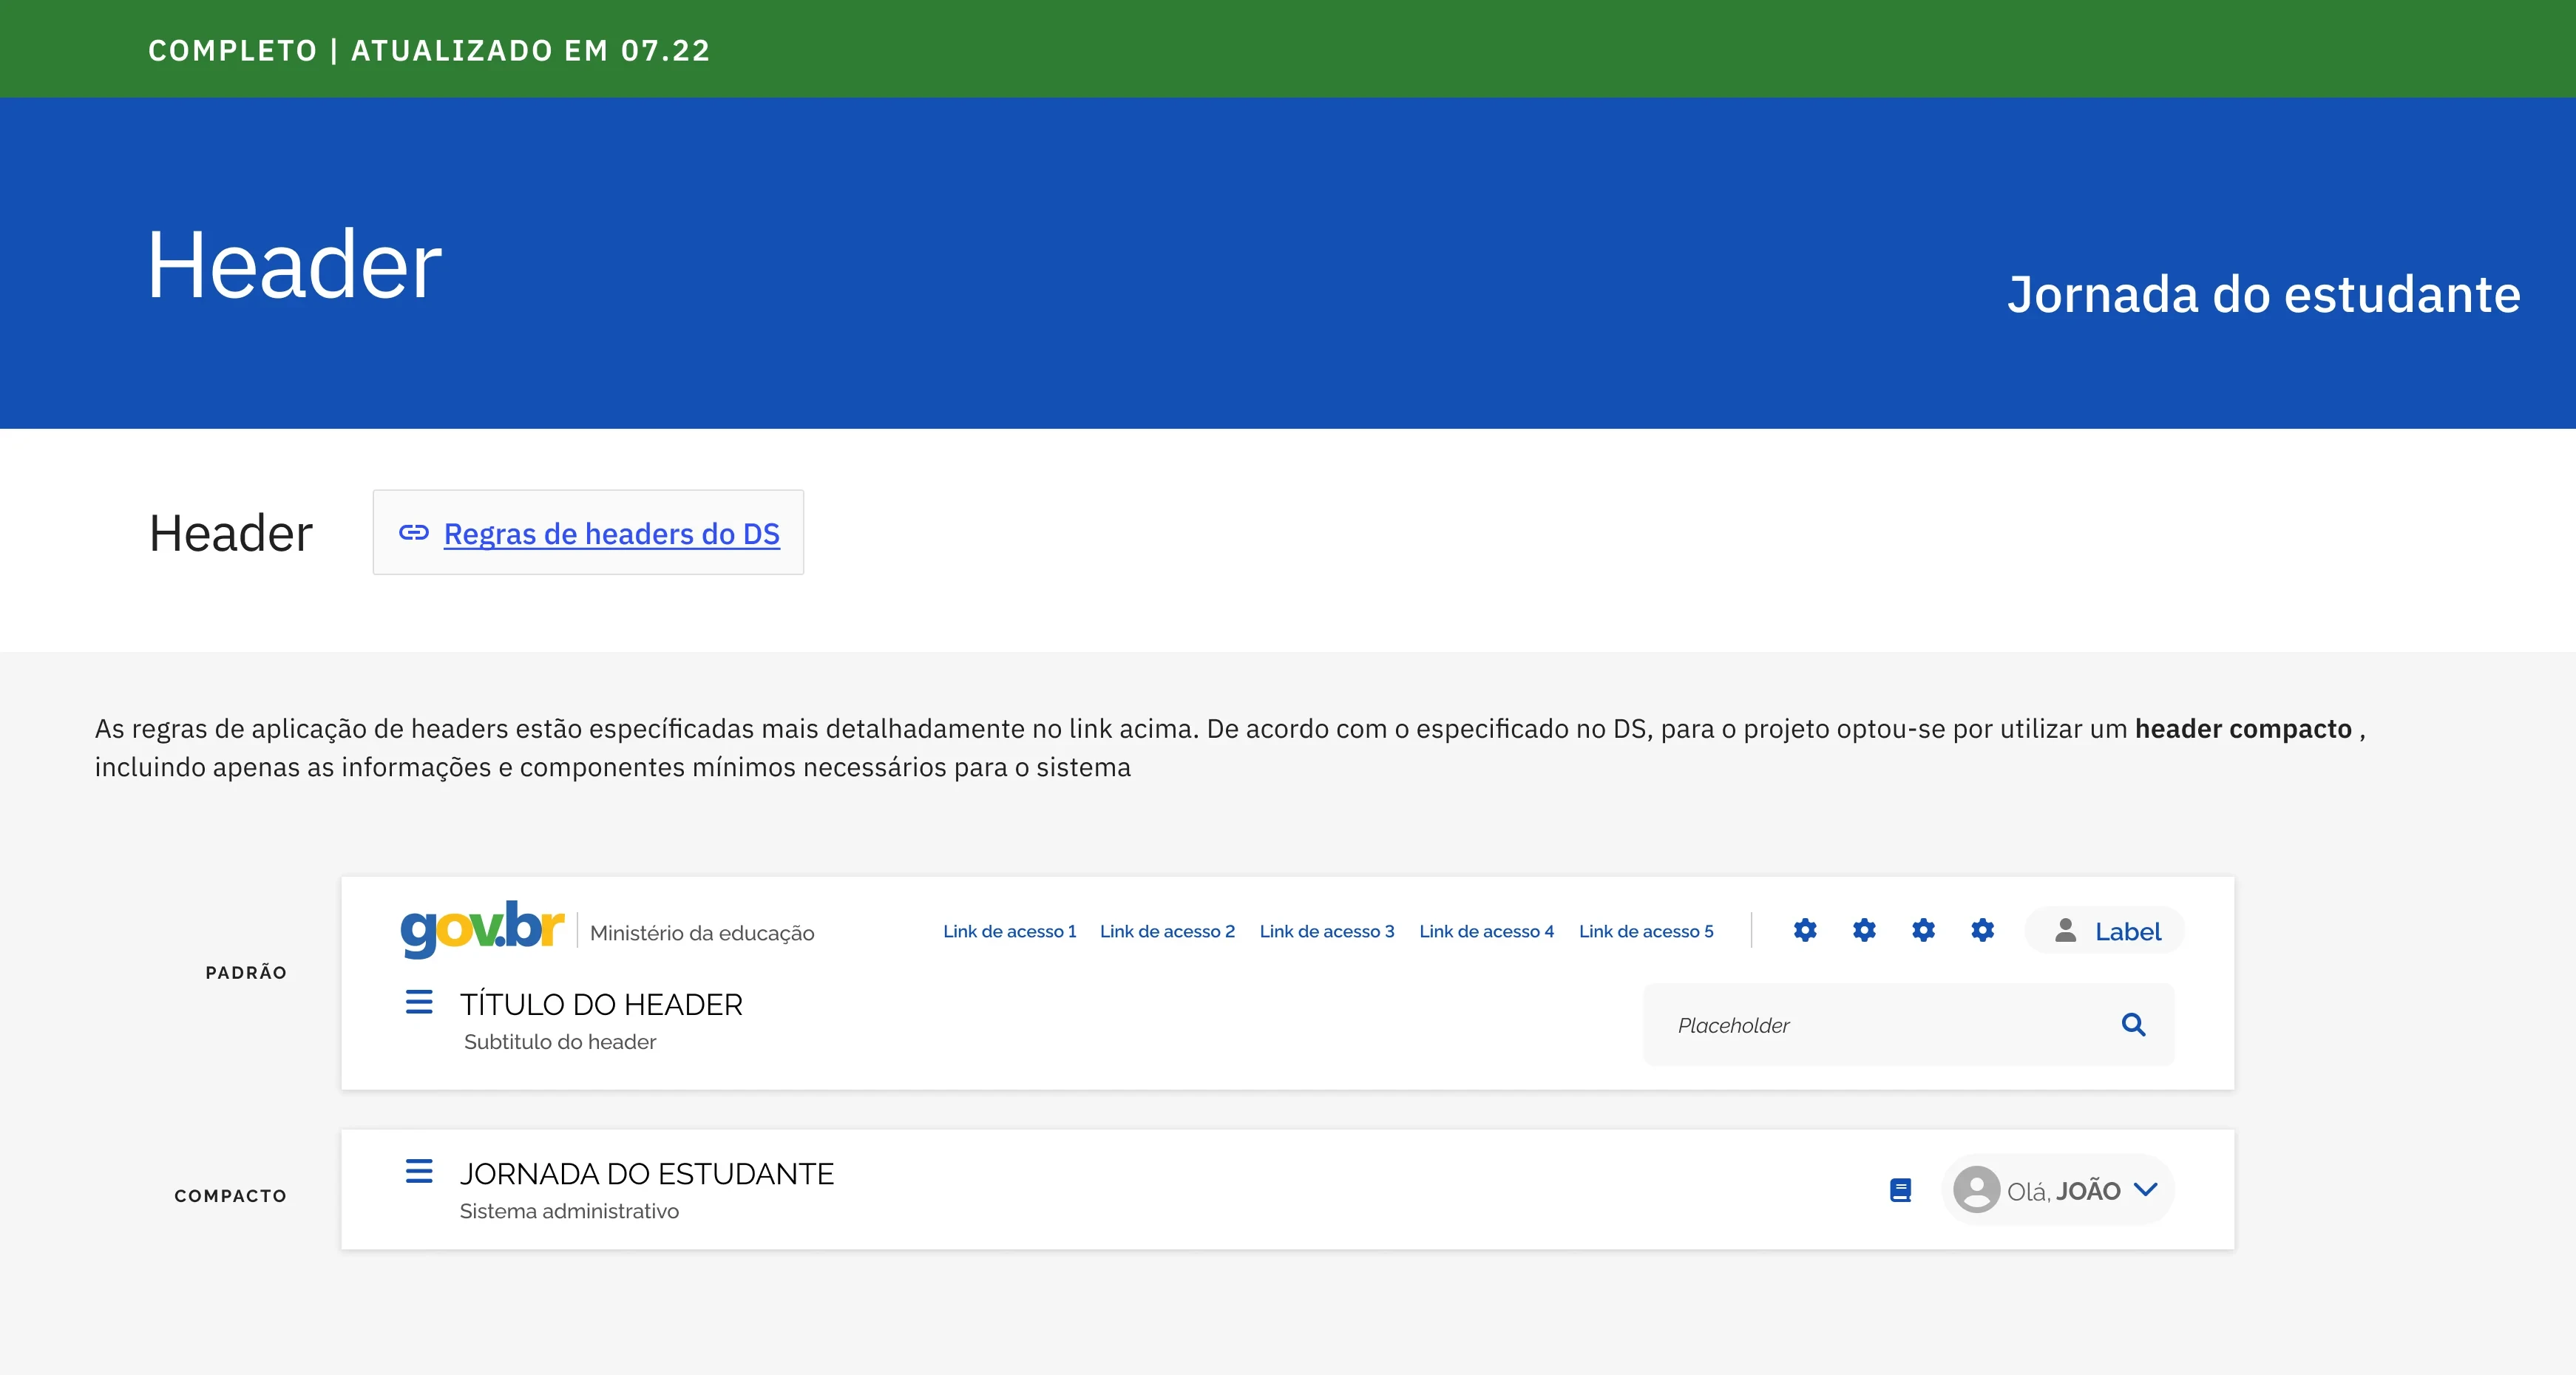Click the gov.br logo
Image resolution: width=2576 pixels, height=1375 pixels.
[x=482, y=928]
